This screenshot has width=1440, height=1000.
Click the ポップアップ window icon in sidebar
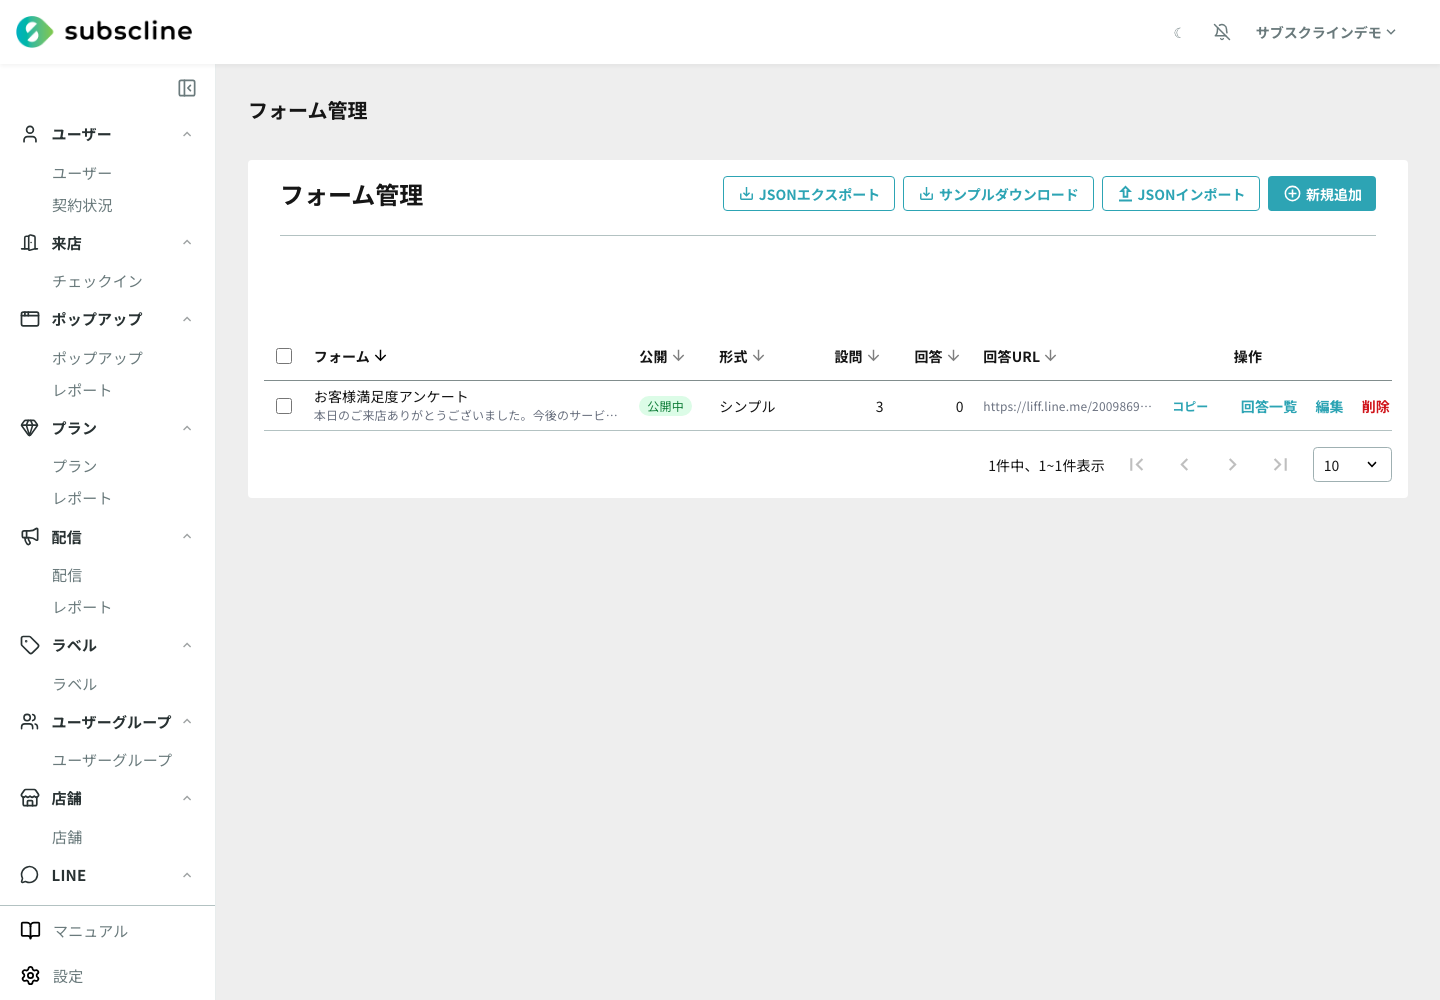pos(30,319)
